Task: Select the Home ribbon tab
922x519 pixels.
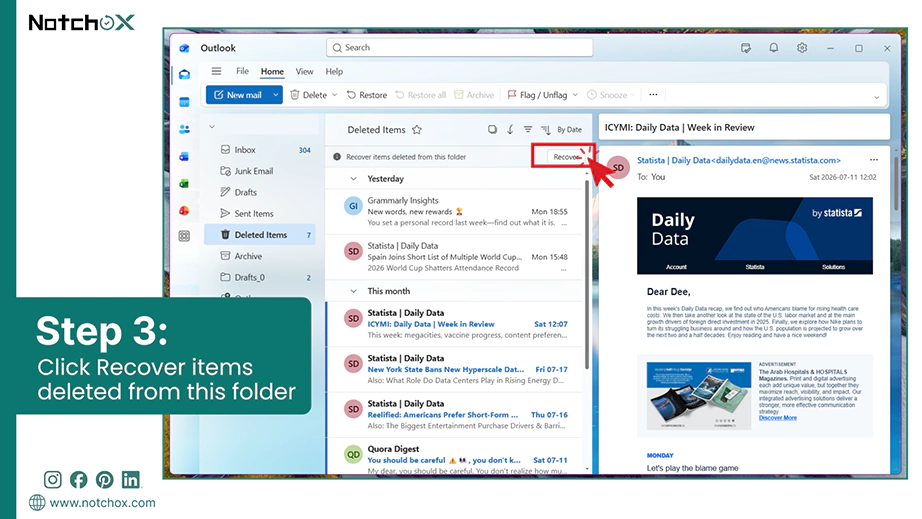Action: coord(272,71)
